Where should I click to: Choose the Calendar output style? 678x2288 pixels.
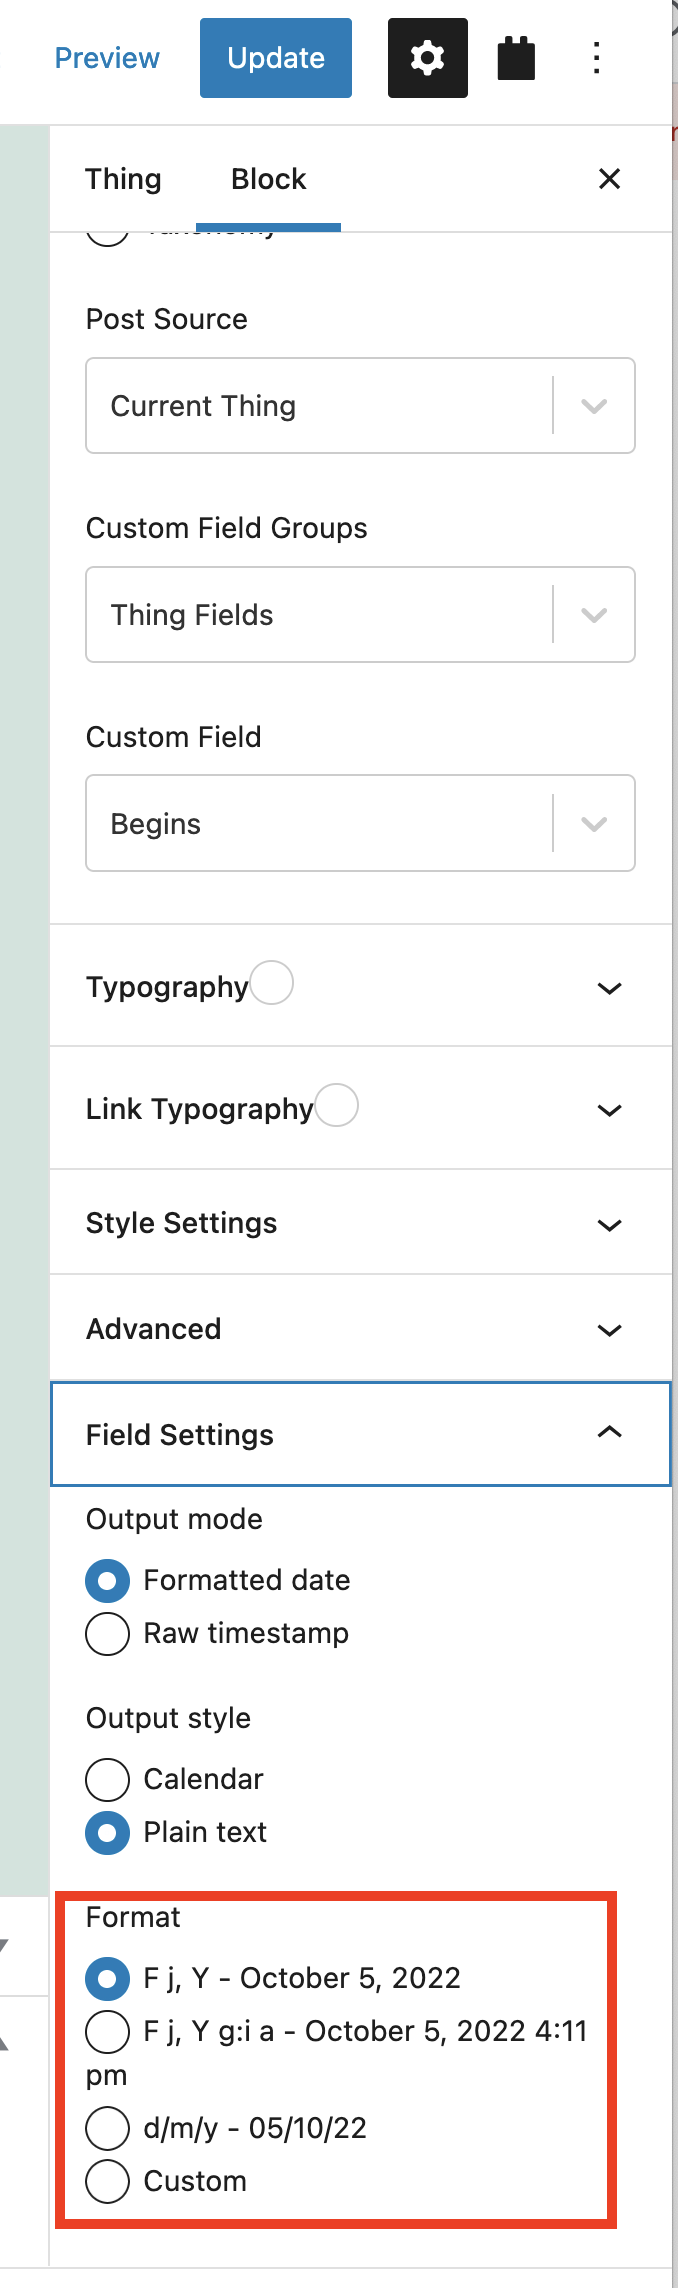point(108,1779)
